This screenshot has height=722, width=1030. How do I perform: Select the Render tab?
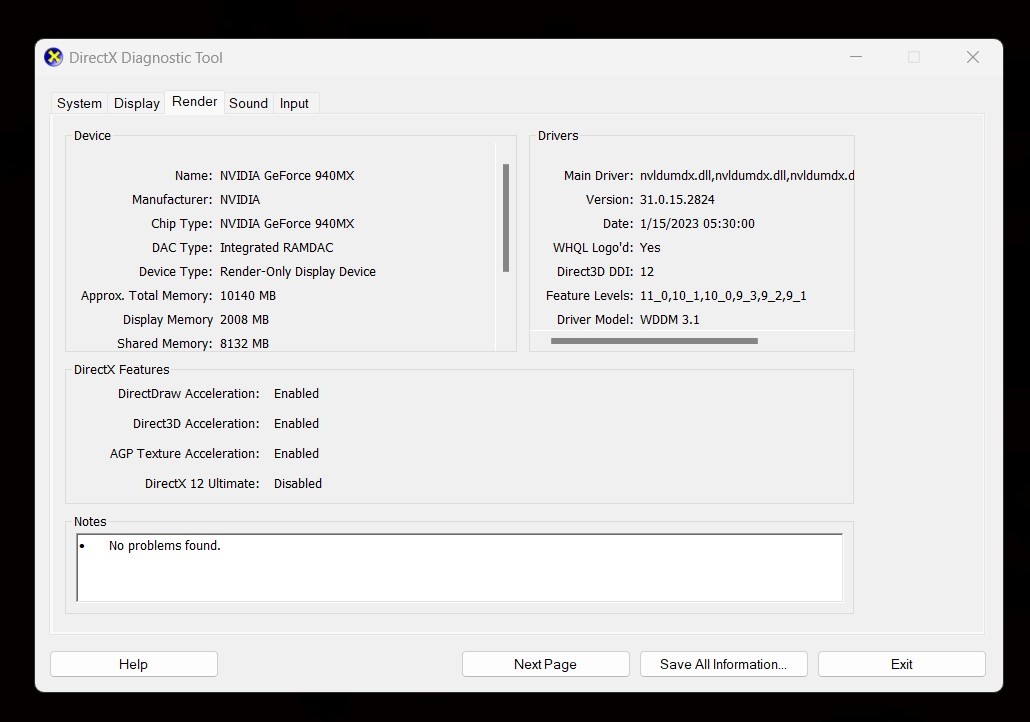pyautogui.click(x=194, y=102)
